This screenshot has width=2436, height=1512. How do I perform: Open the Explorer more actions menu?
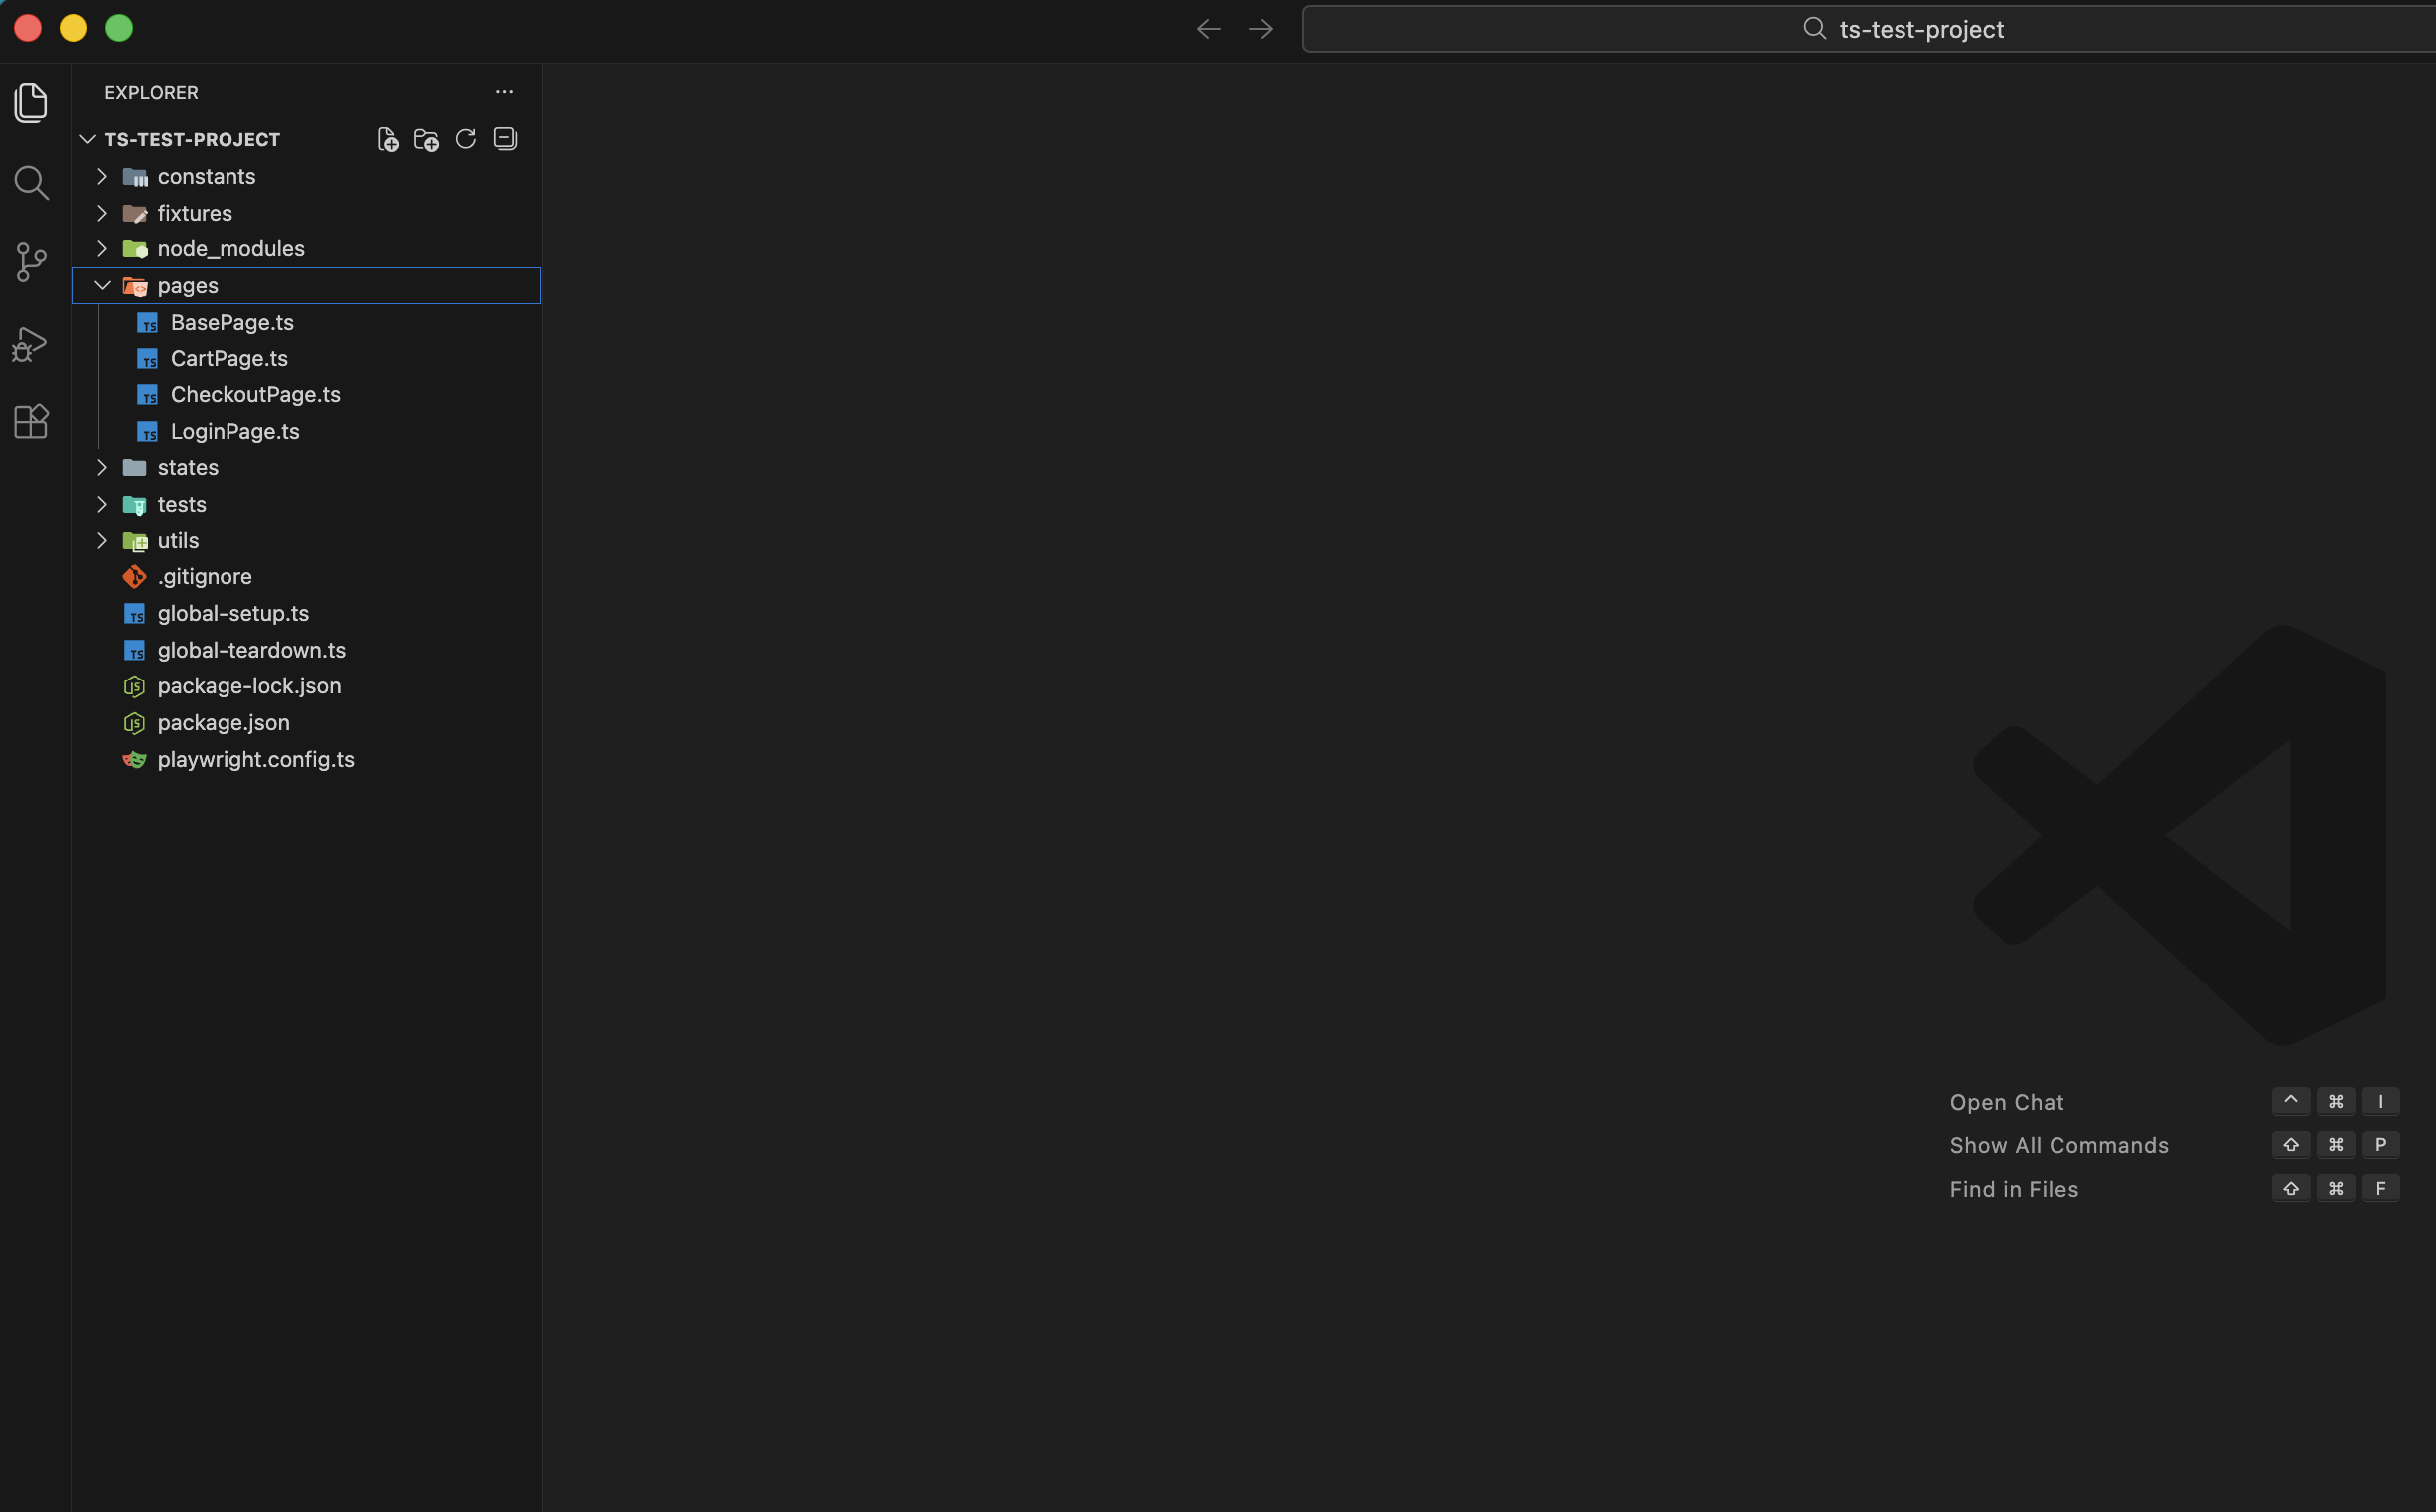pyautogui.click(x=503, y=92)
